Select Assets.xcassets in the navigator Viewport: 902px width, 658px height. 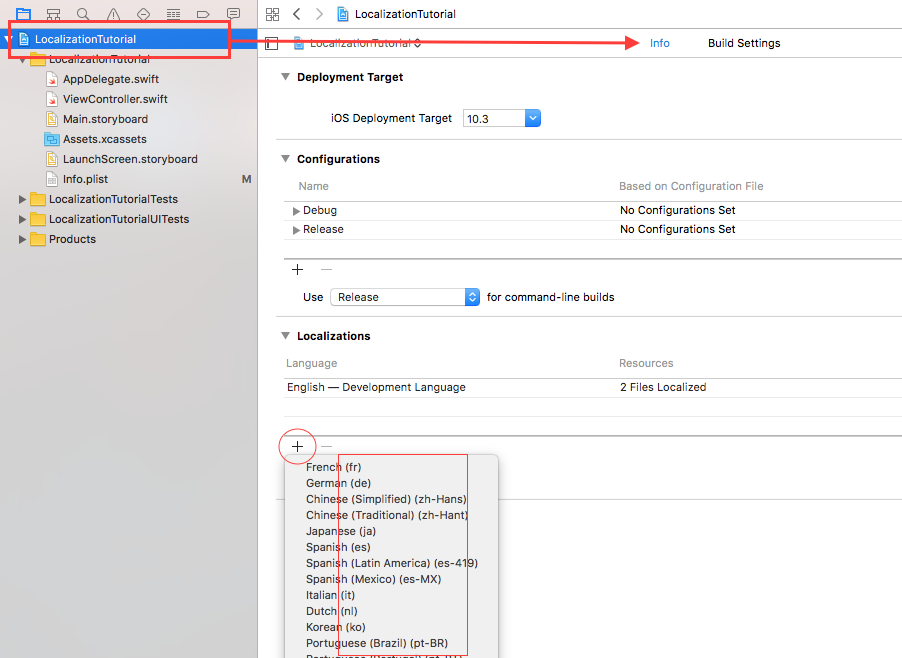pyautogui.click(x=105, y=139)
